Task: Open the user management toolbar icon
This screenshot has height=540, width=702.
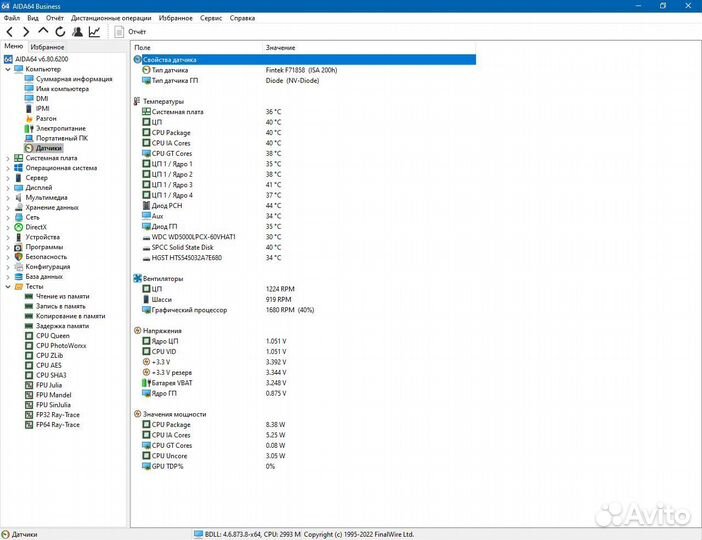Action: coord(77,32)
